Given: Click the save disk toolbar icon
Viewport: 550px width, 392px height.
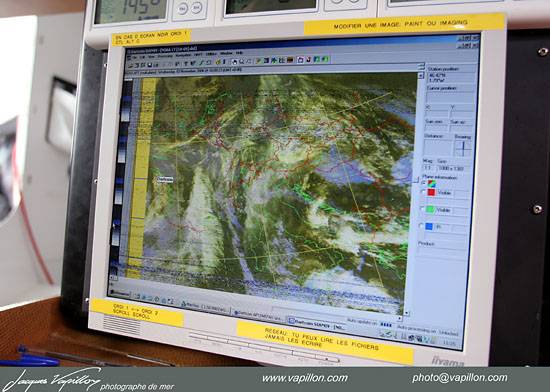Looking at the screenshot, I should click(150, 65).
